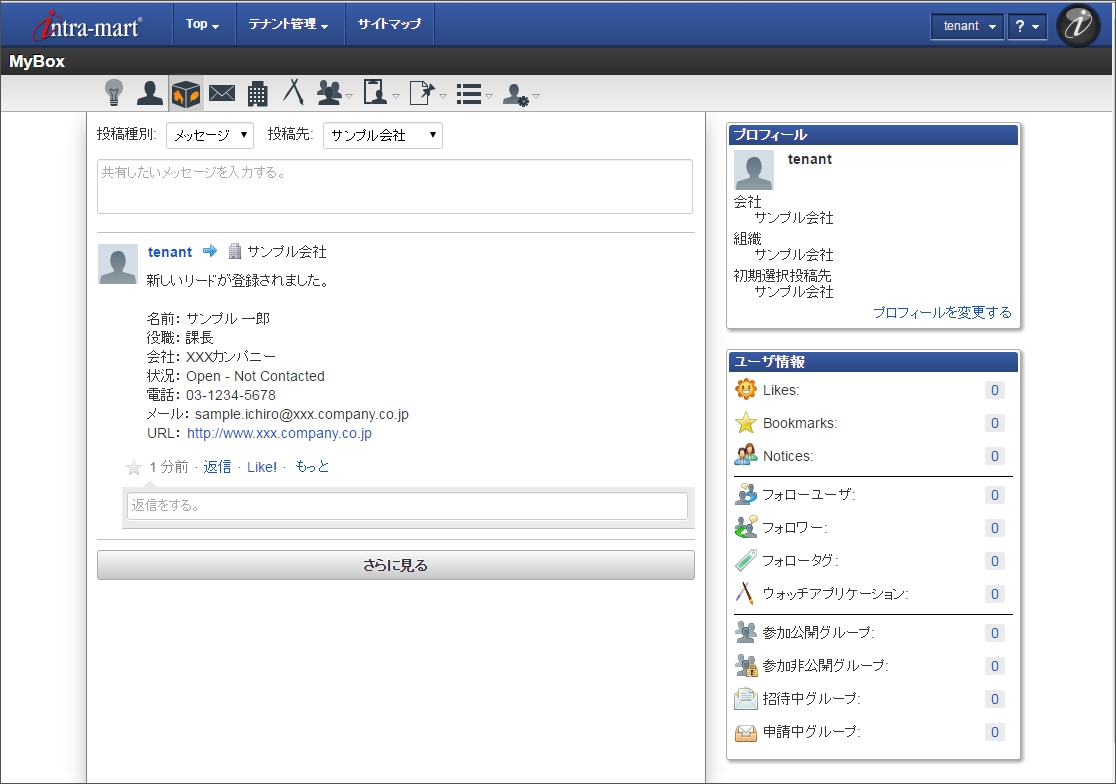
Task: Click the Bookmarks yellow star icon
Action: point(746,423)
